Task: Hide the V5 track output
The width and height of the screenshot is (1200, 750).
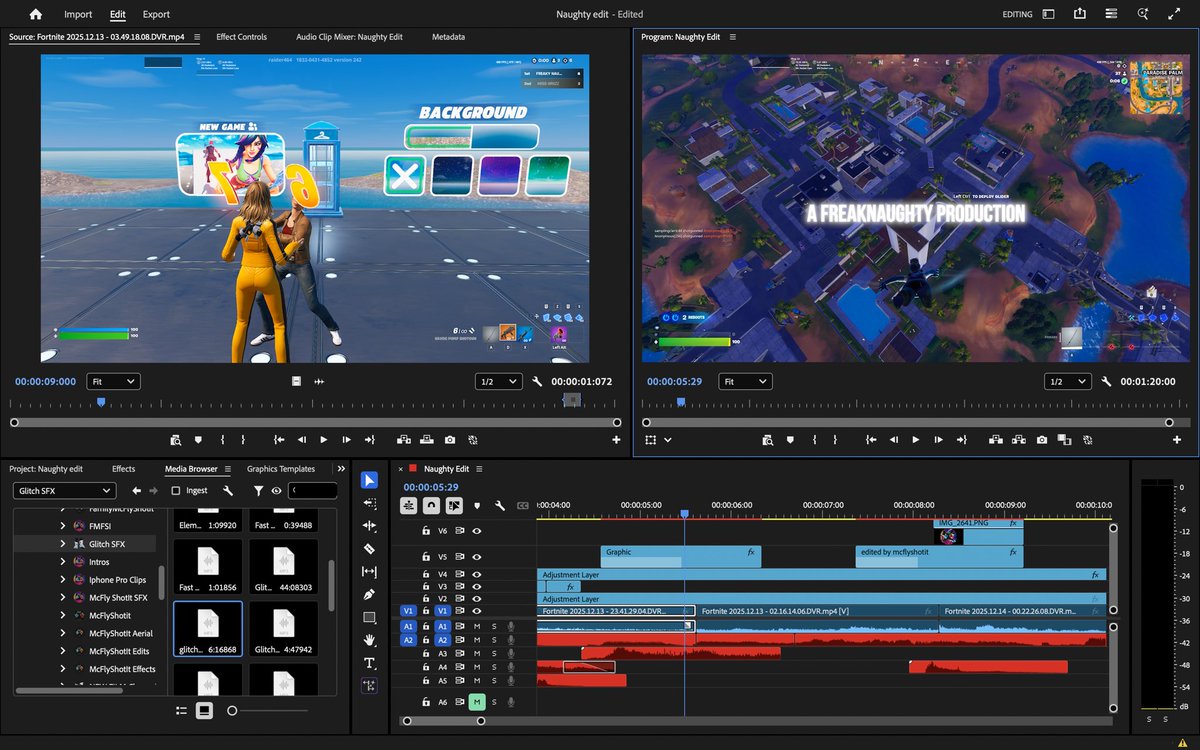Action: [x=477, y=555]
